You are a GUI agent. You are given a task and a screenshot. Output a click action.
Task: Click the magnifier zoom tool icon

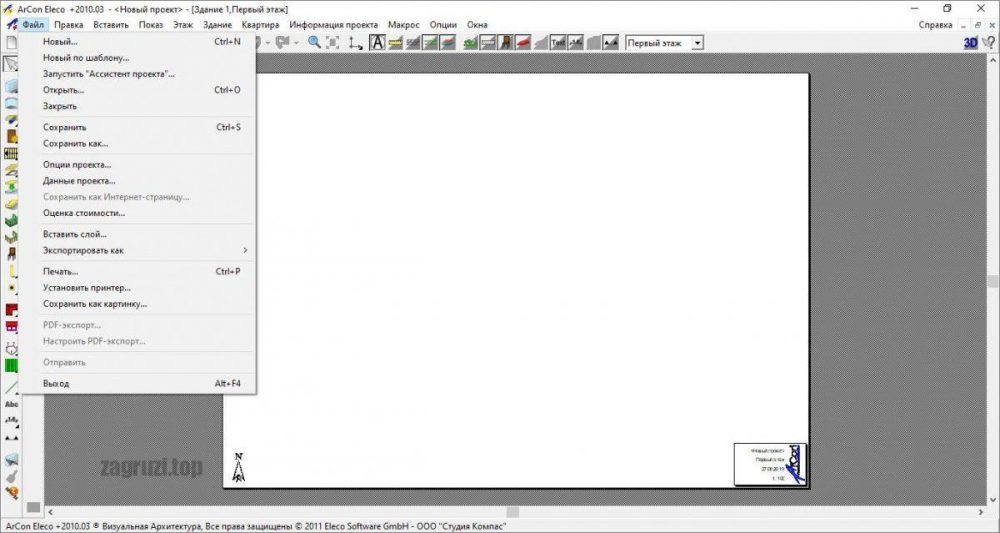click(314, 43)
